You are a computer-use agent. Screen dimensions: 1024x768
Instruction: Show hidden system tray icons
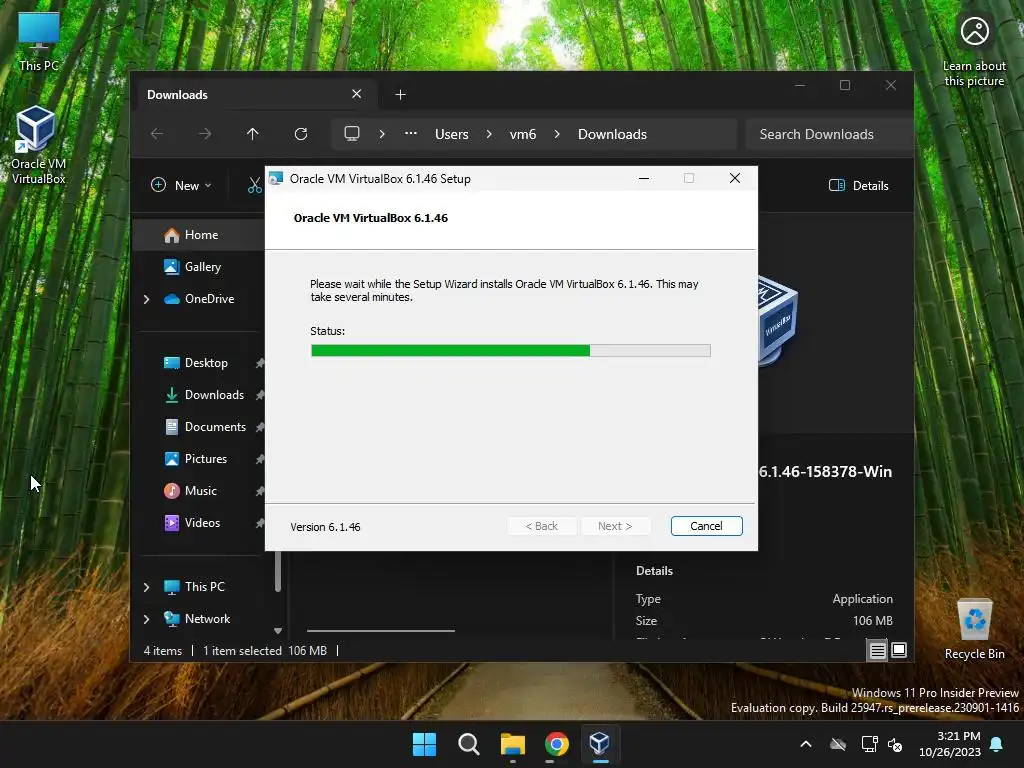[x=806, y=744]
